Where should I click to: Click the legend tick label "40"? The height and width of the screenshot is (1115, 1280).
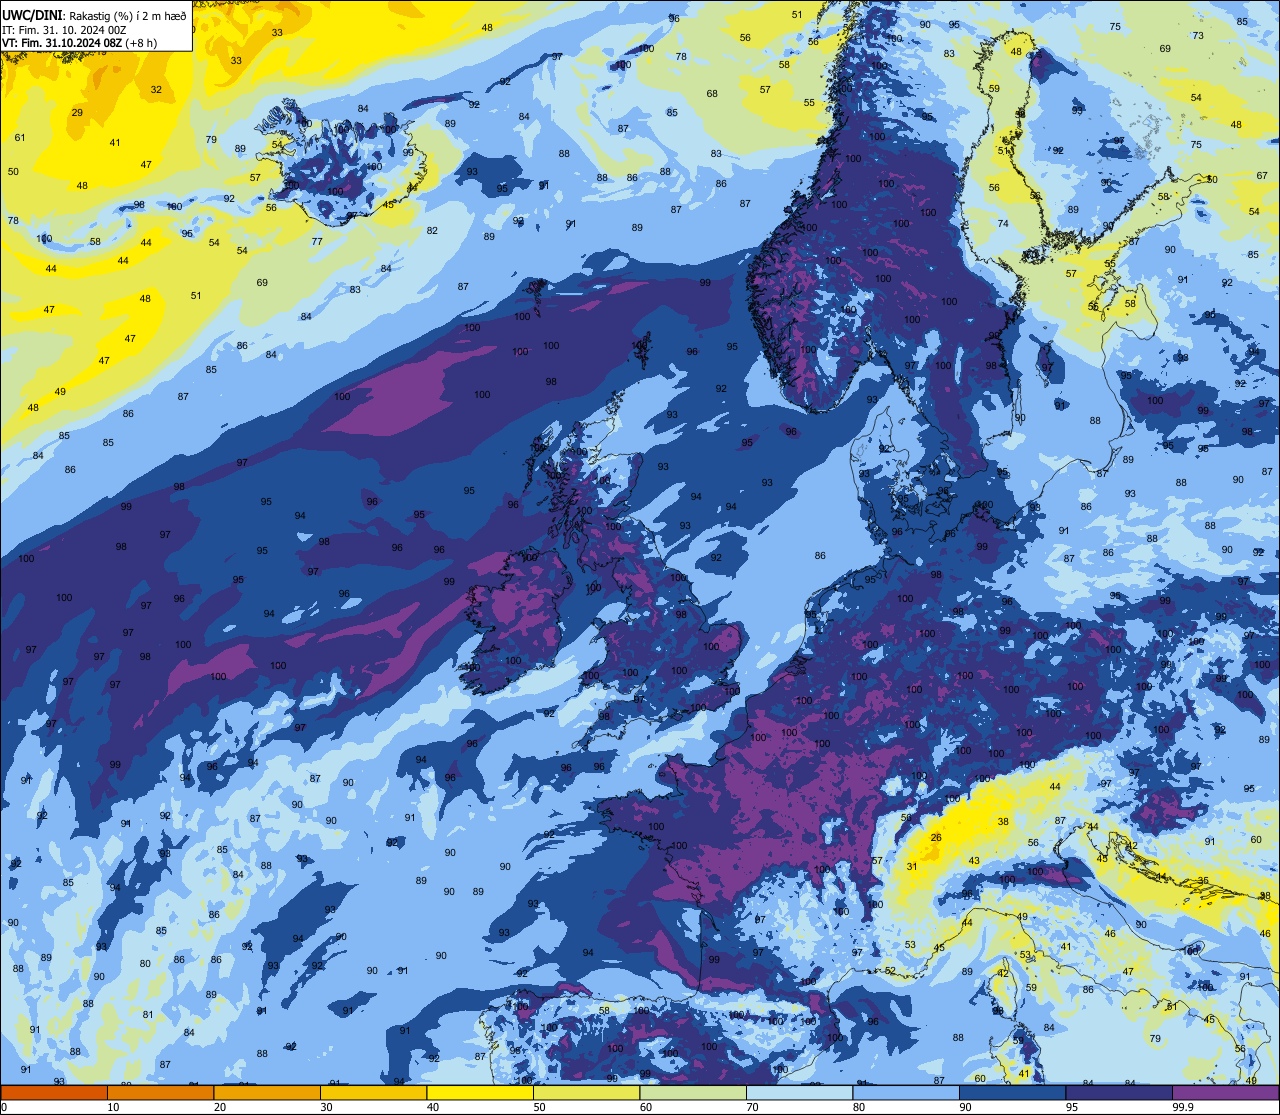(433, 1107)
